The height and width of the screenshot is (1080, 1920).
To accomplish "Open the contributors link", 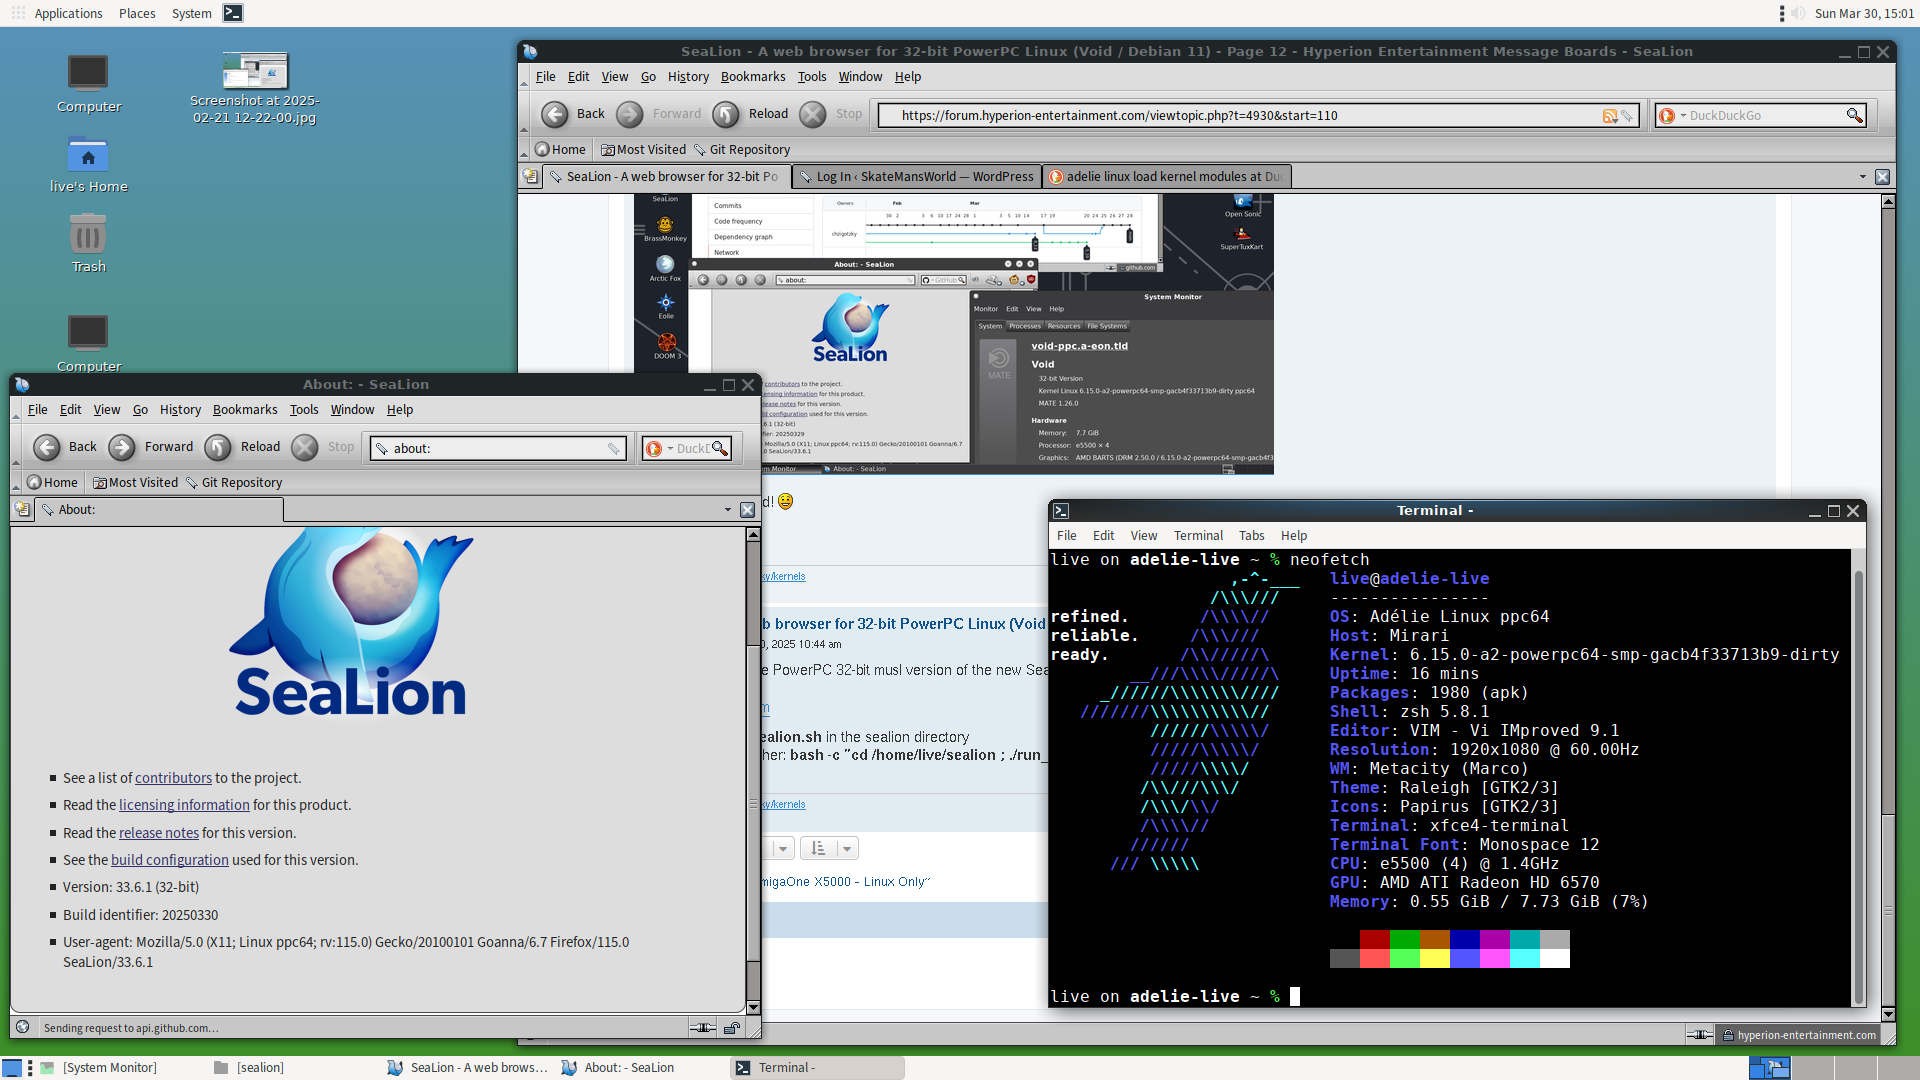I will pos(173,778).
